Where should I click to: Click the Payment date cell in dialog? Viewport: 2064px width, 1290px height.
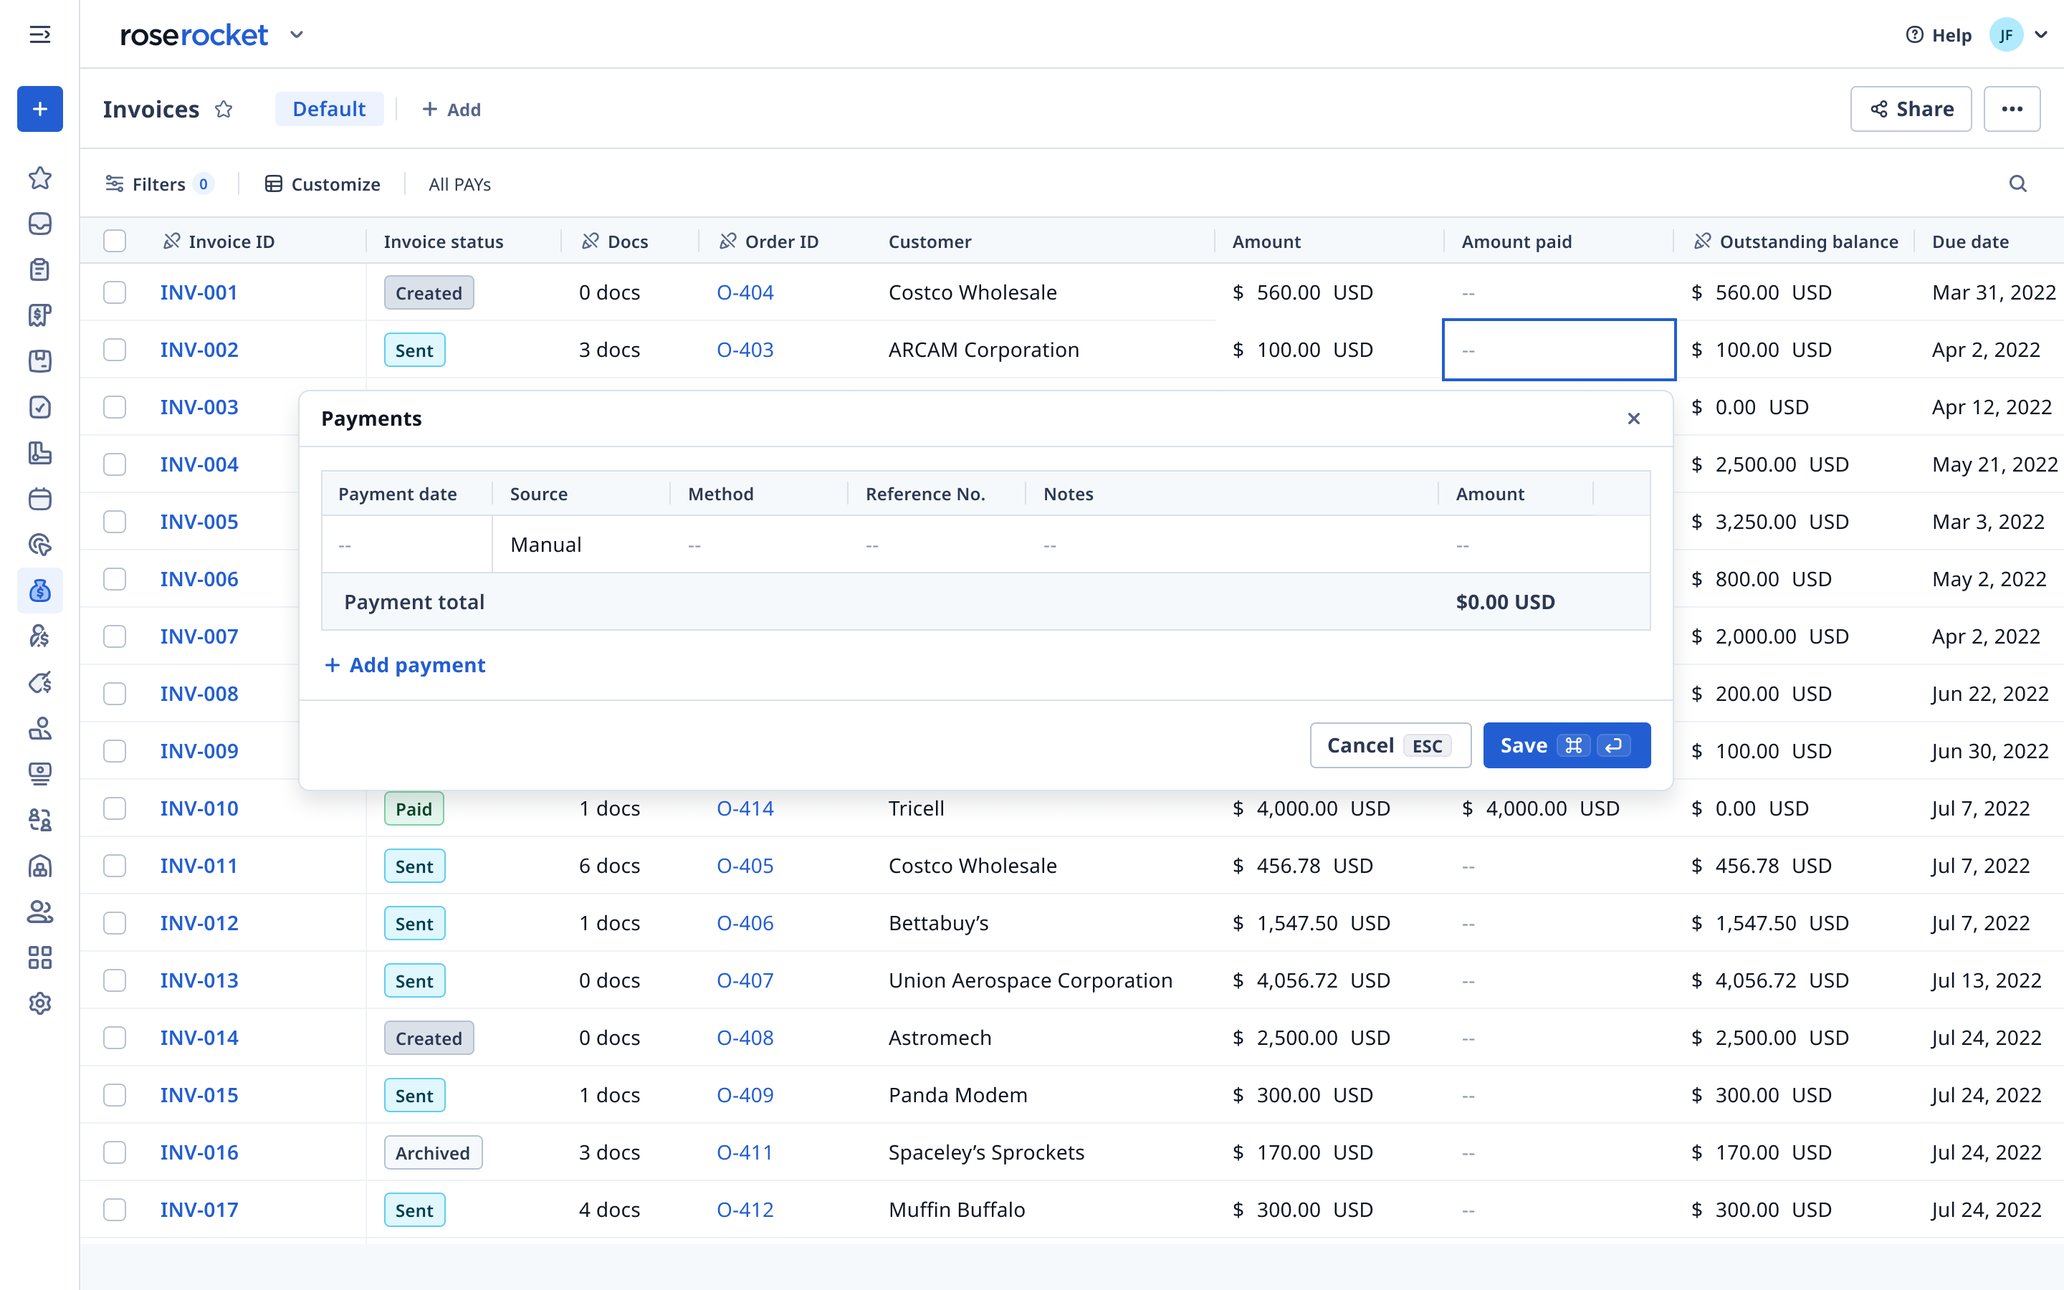click(x=407, y=545)
